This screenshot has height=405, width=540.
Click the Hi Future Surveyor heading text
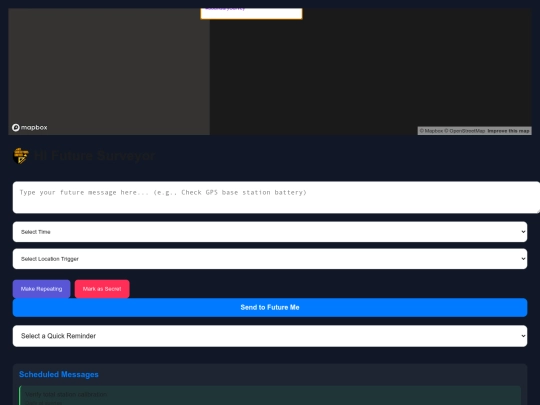94,156
